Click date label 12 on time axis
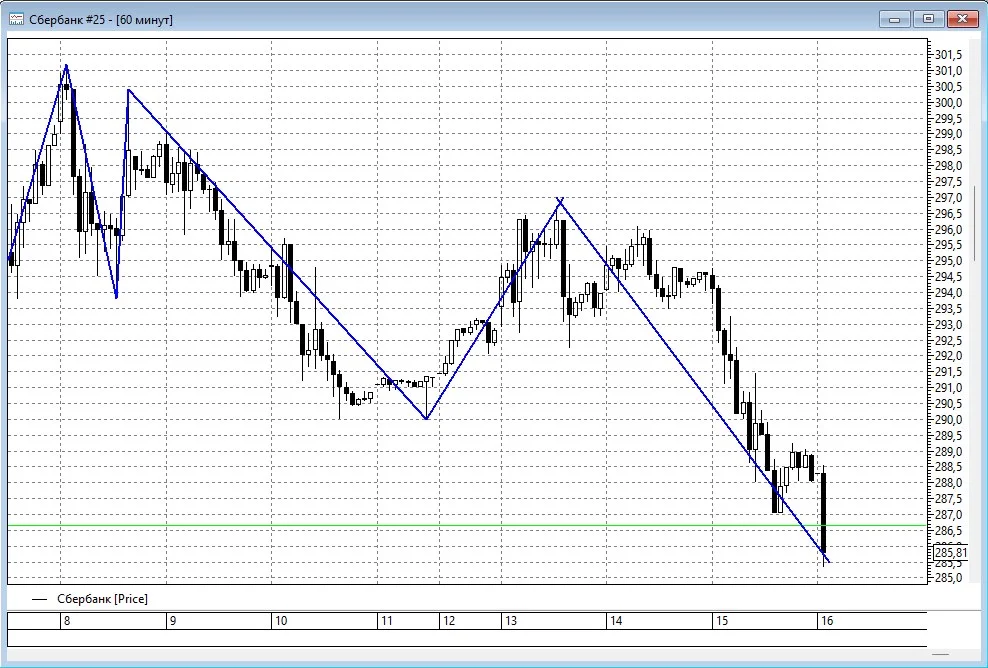 [448, 621]
